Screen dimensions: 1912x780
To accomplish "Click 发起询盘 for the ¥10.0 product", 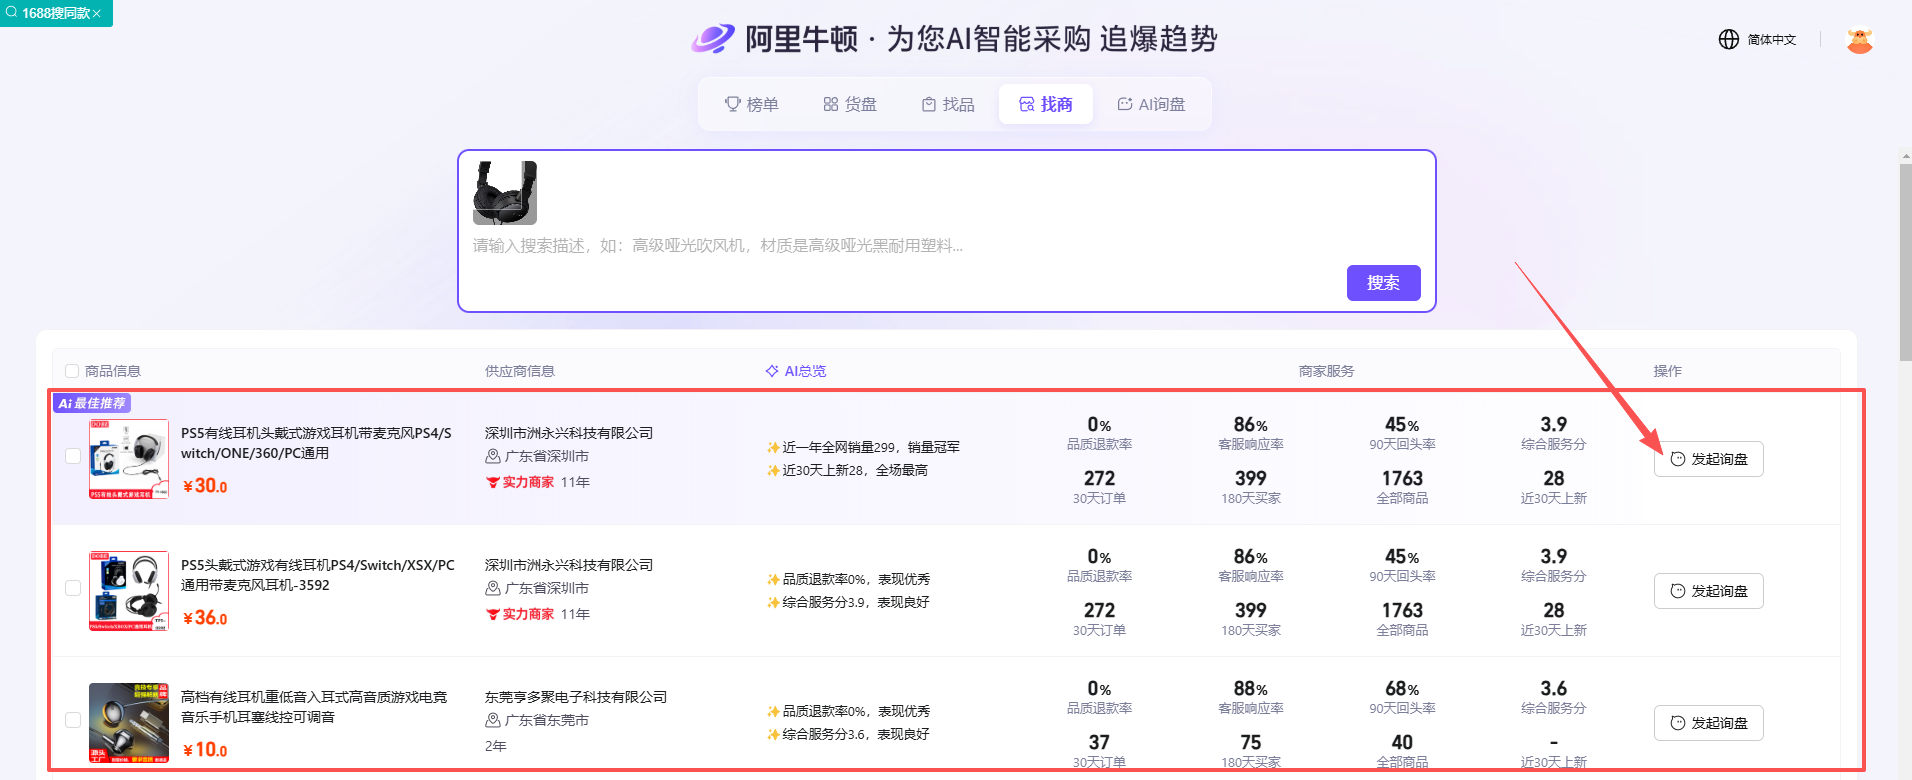I will [1709, 723].
